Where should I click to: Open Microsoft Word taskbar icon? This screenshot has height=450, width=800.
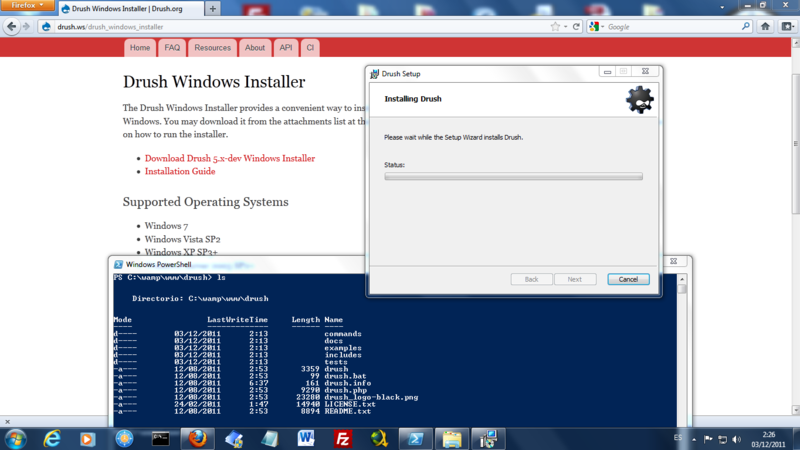click(306, 438)
